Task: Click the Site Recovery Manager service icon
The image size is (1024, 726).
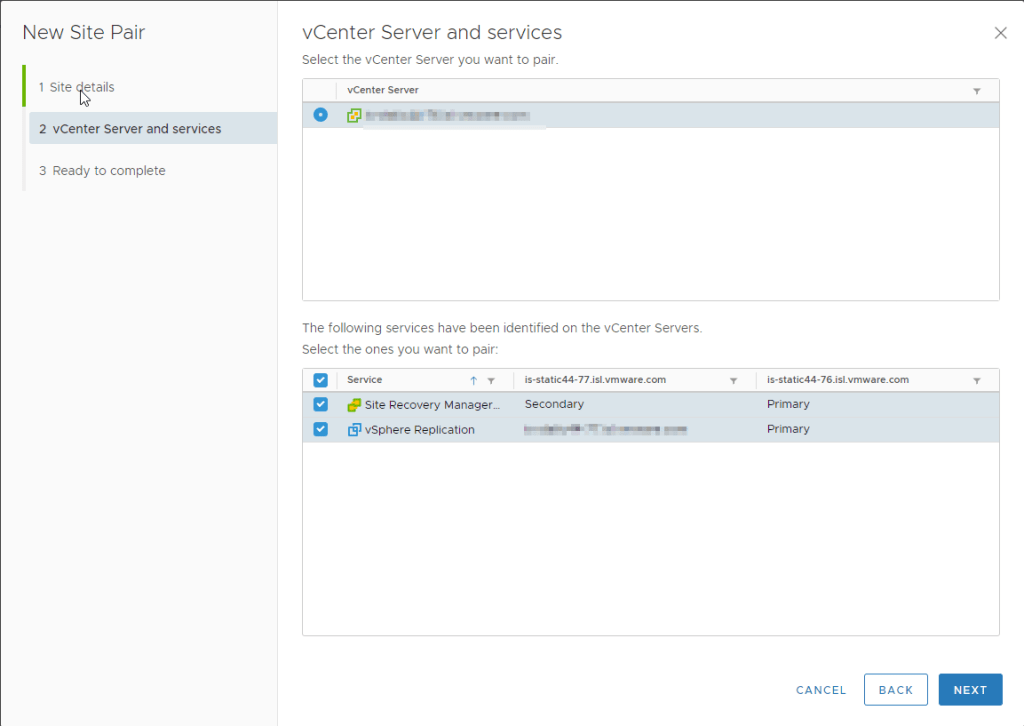Action: click(x=354, y=405)
